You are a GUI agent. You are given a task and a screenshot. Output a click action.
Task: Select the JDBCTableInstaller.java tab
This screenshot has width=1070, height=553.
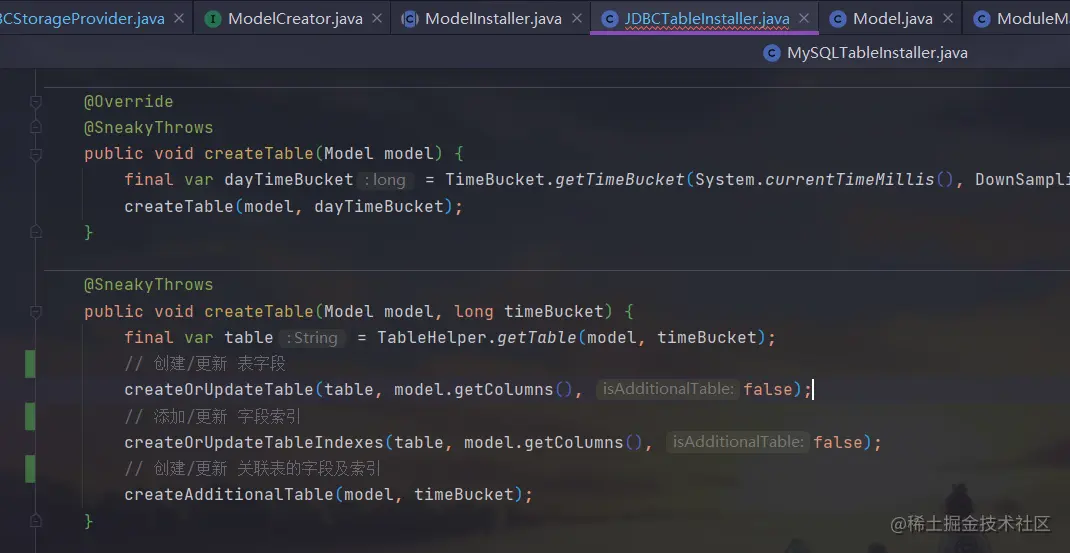click(x=706, y=18)
